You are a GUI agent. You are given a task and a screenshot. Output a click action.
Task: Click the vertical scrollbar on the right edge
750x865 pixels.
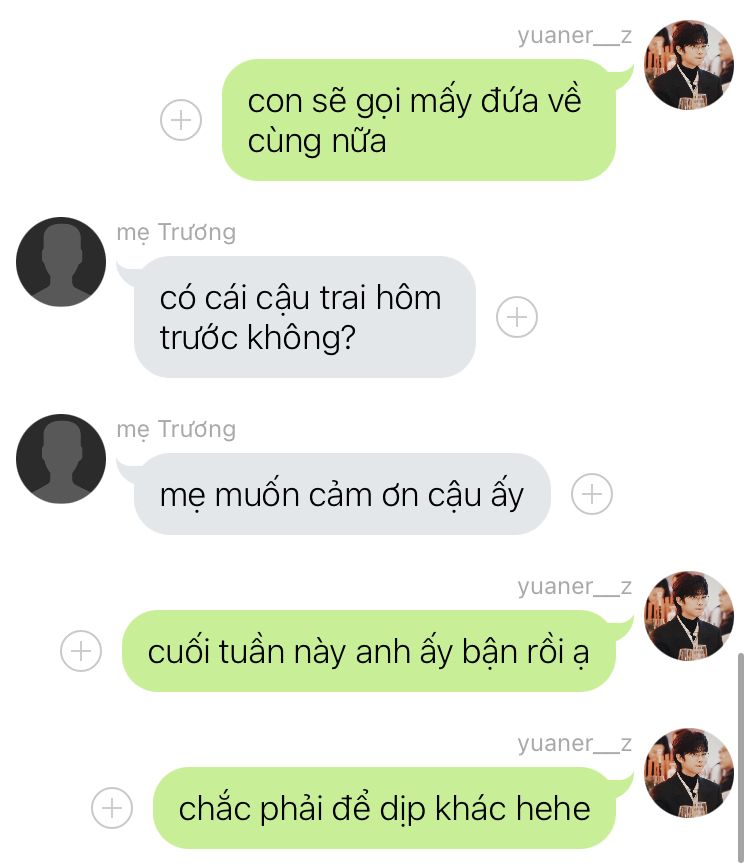[741, 757]
